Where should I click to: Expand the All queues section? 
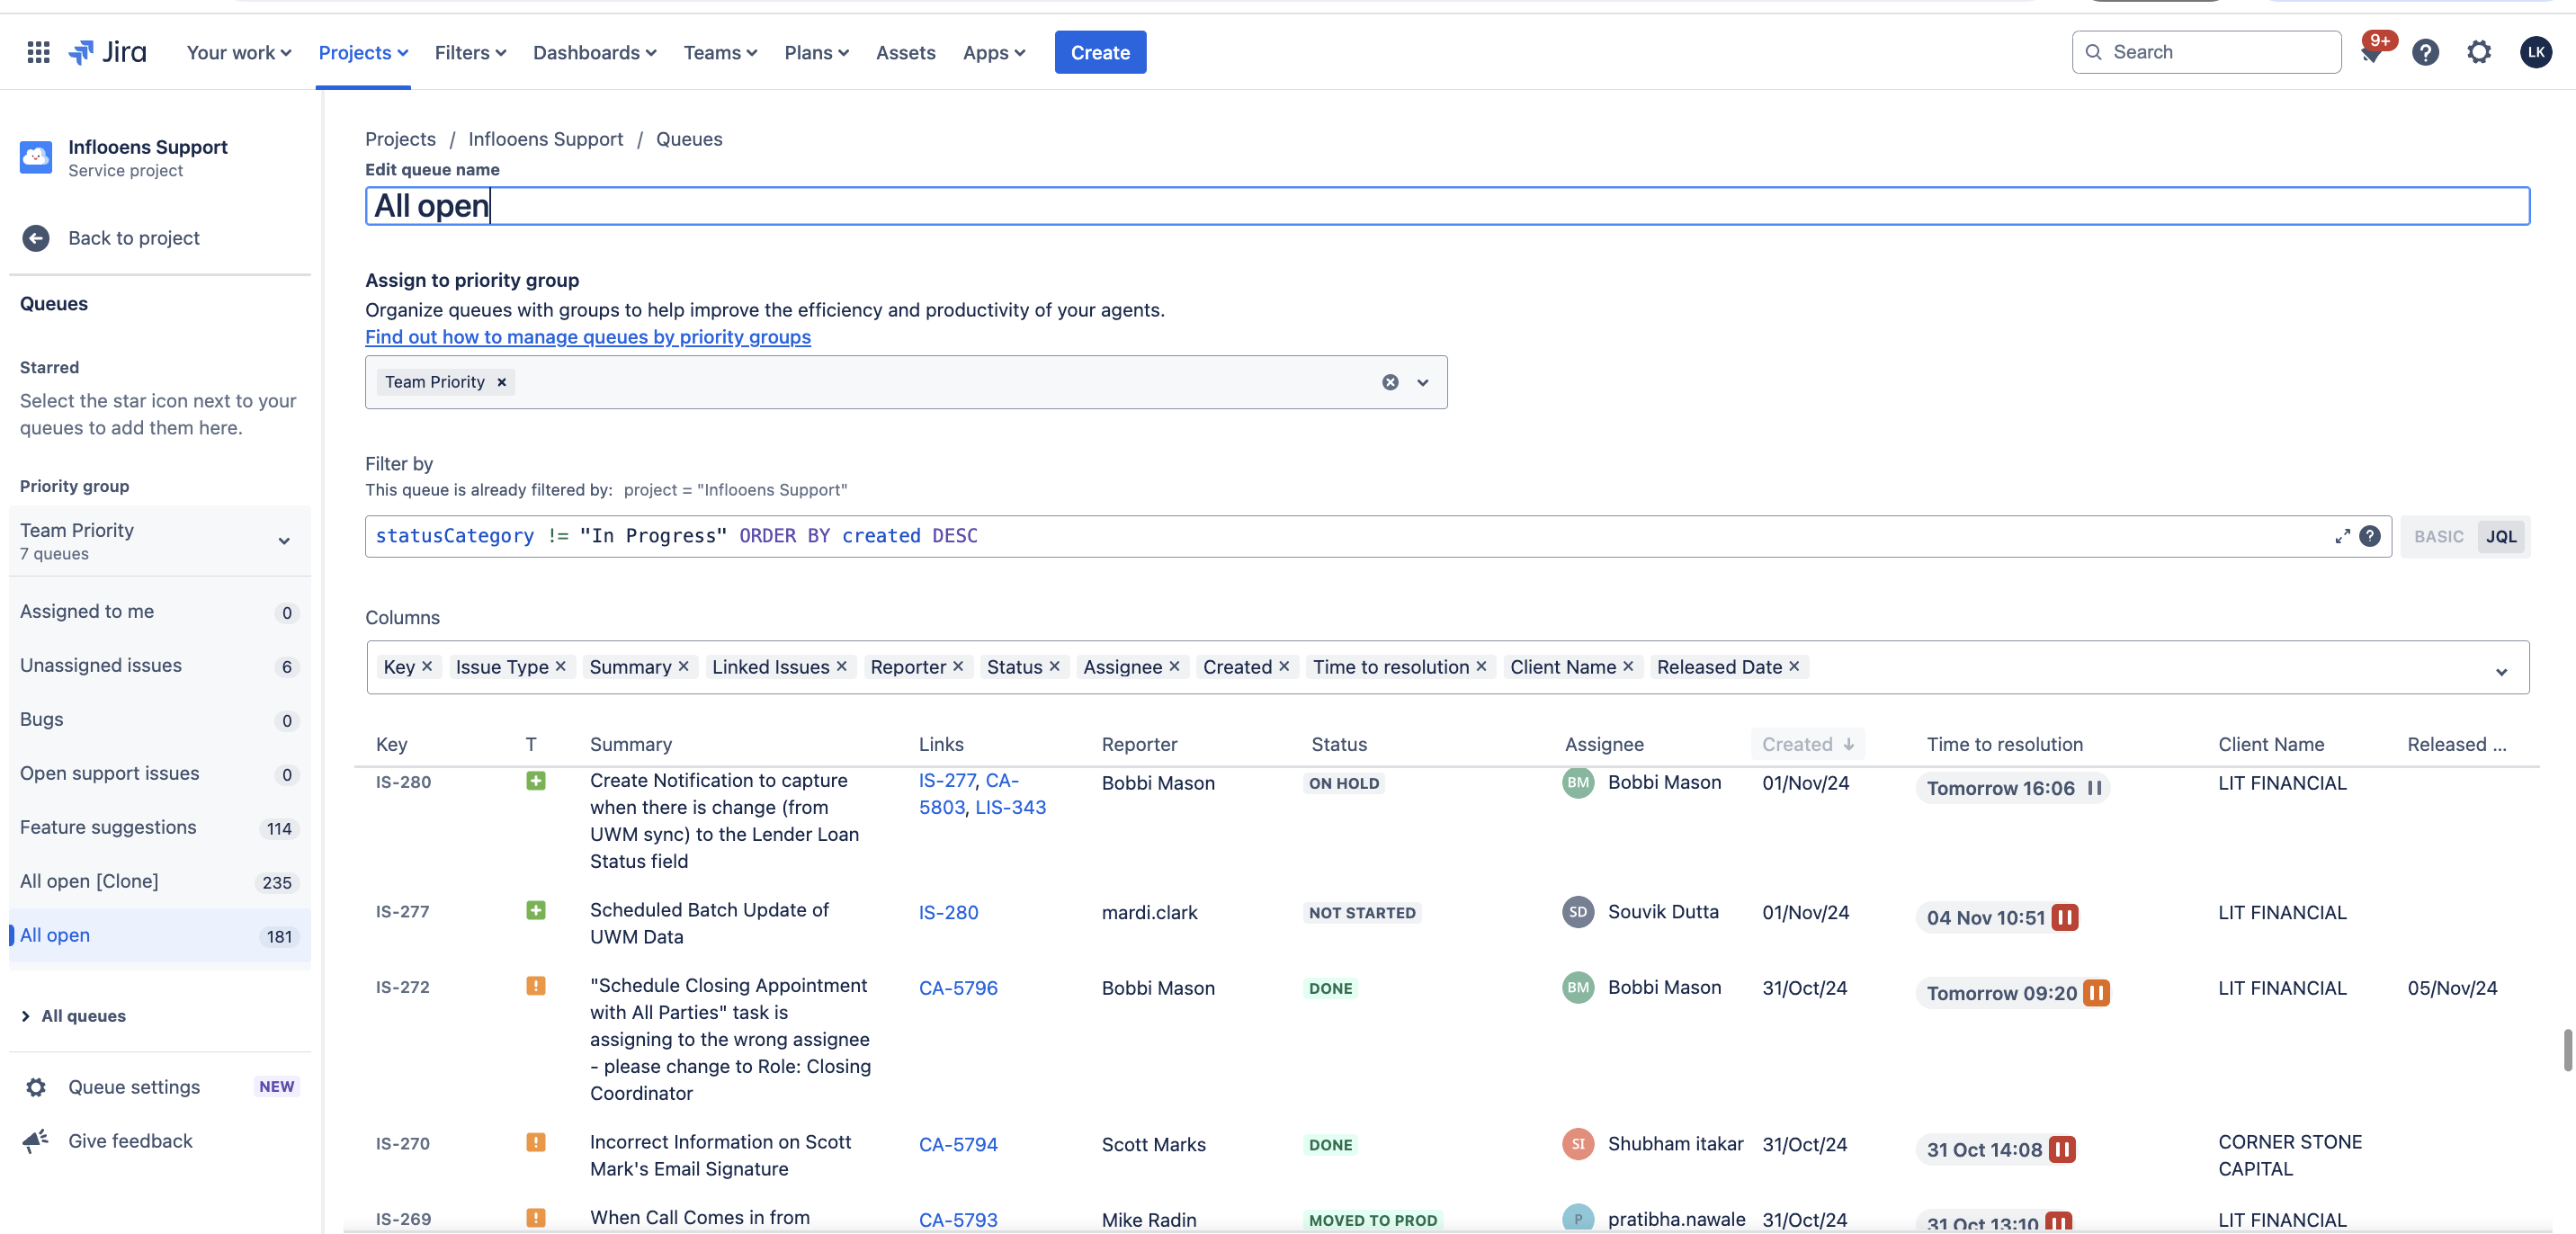tap(25, 1016)
